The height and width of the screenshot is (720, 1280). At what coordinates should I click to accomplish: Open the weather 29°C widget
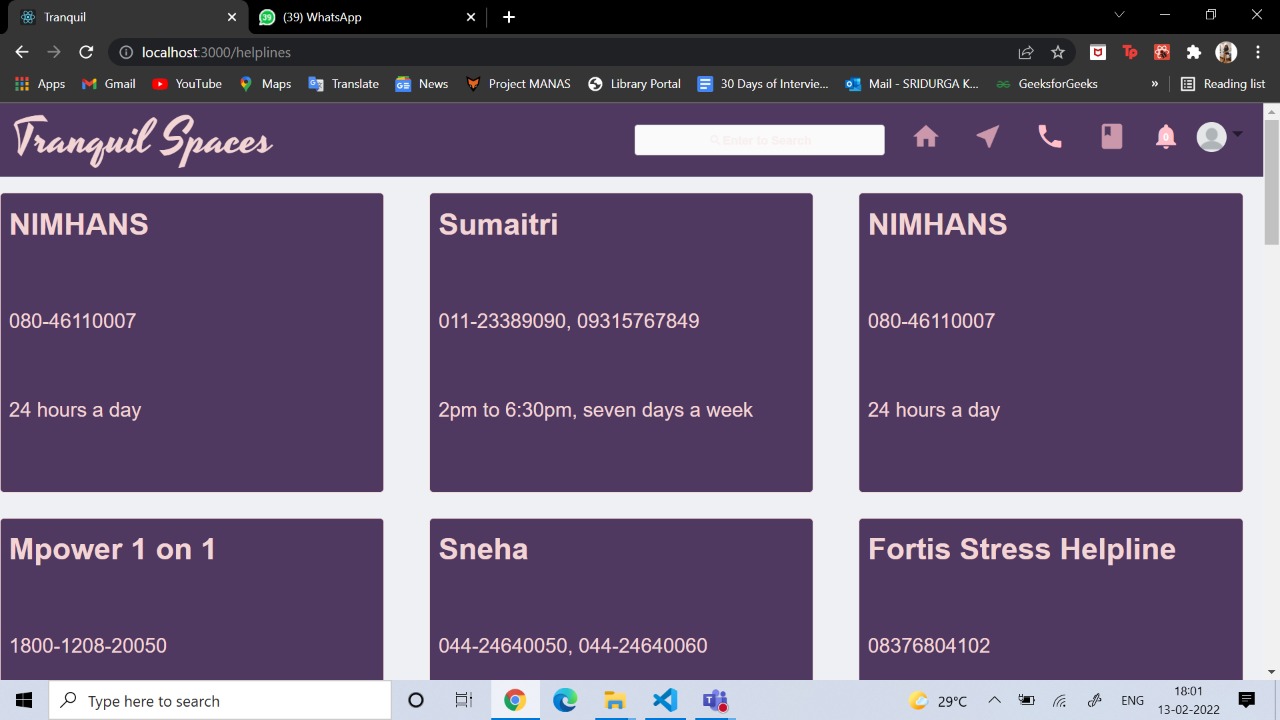pyautogui.click(x=937, y=701)
